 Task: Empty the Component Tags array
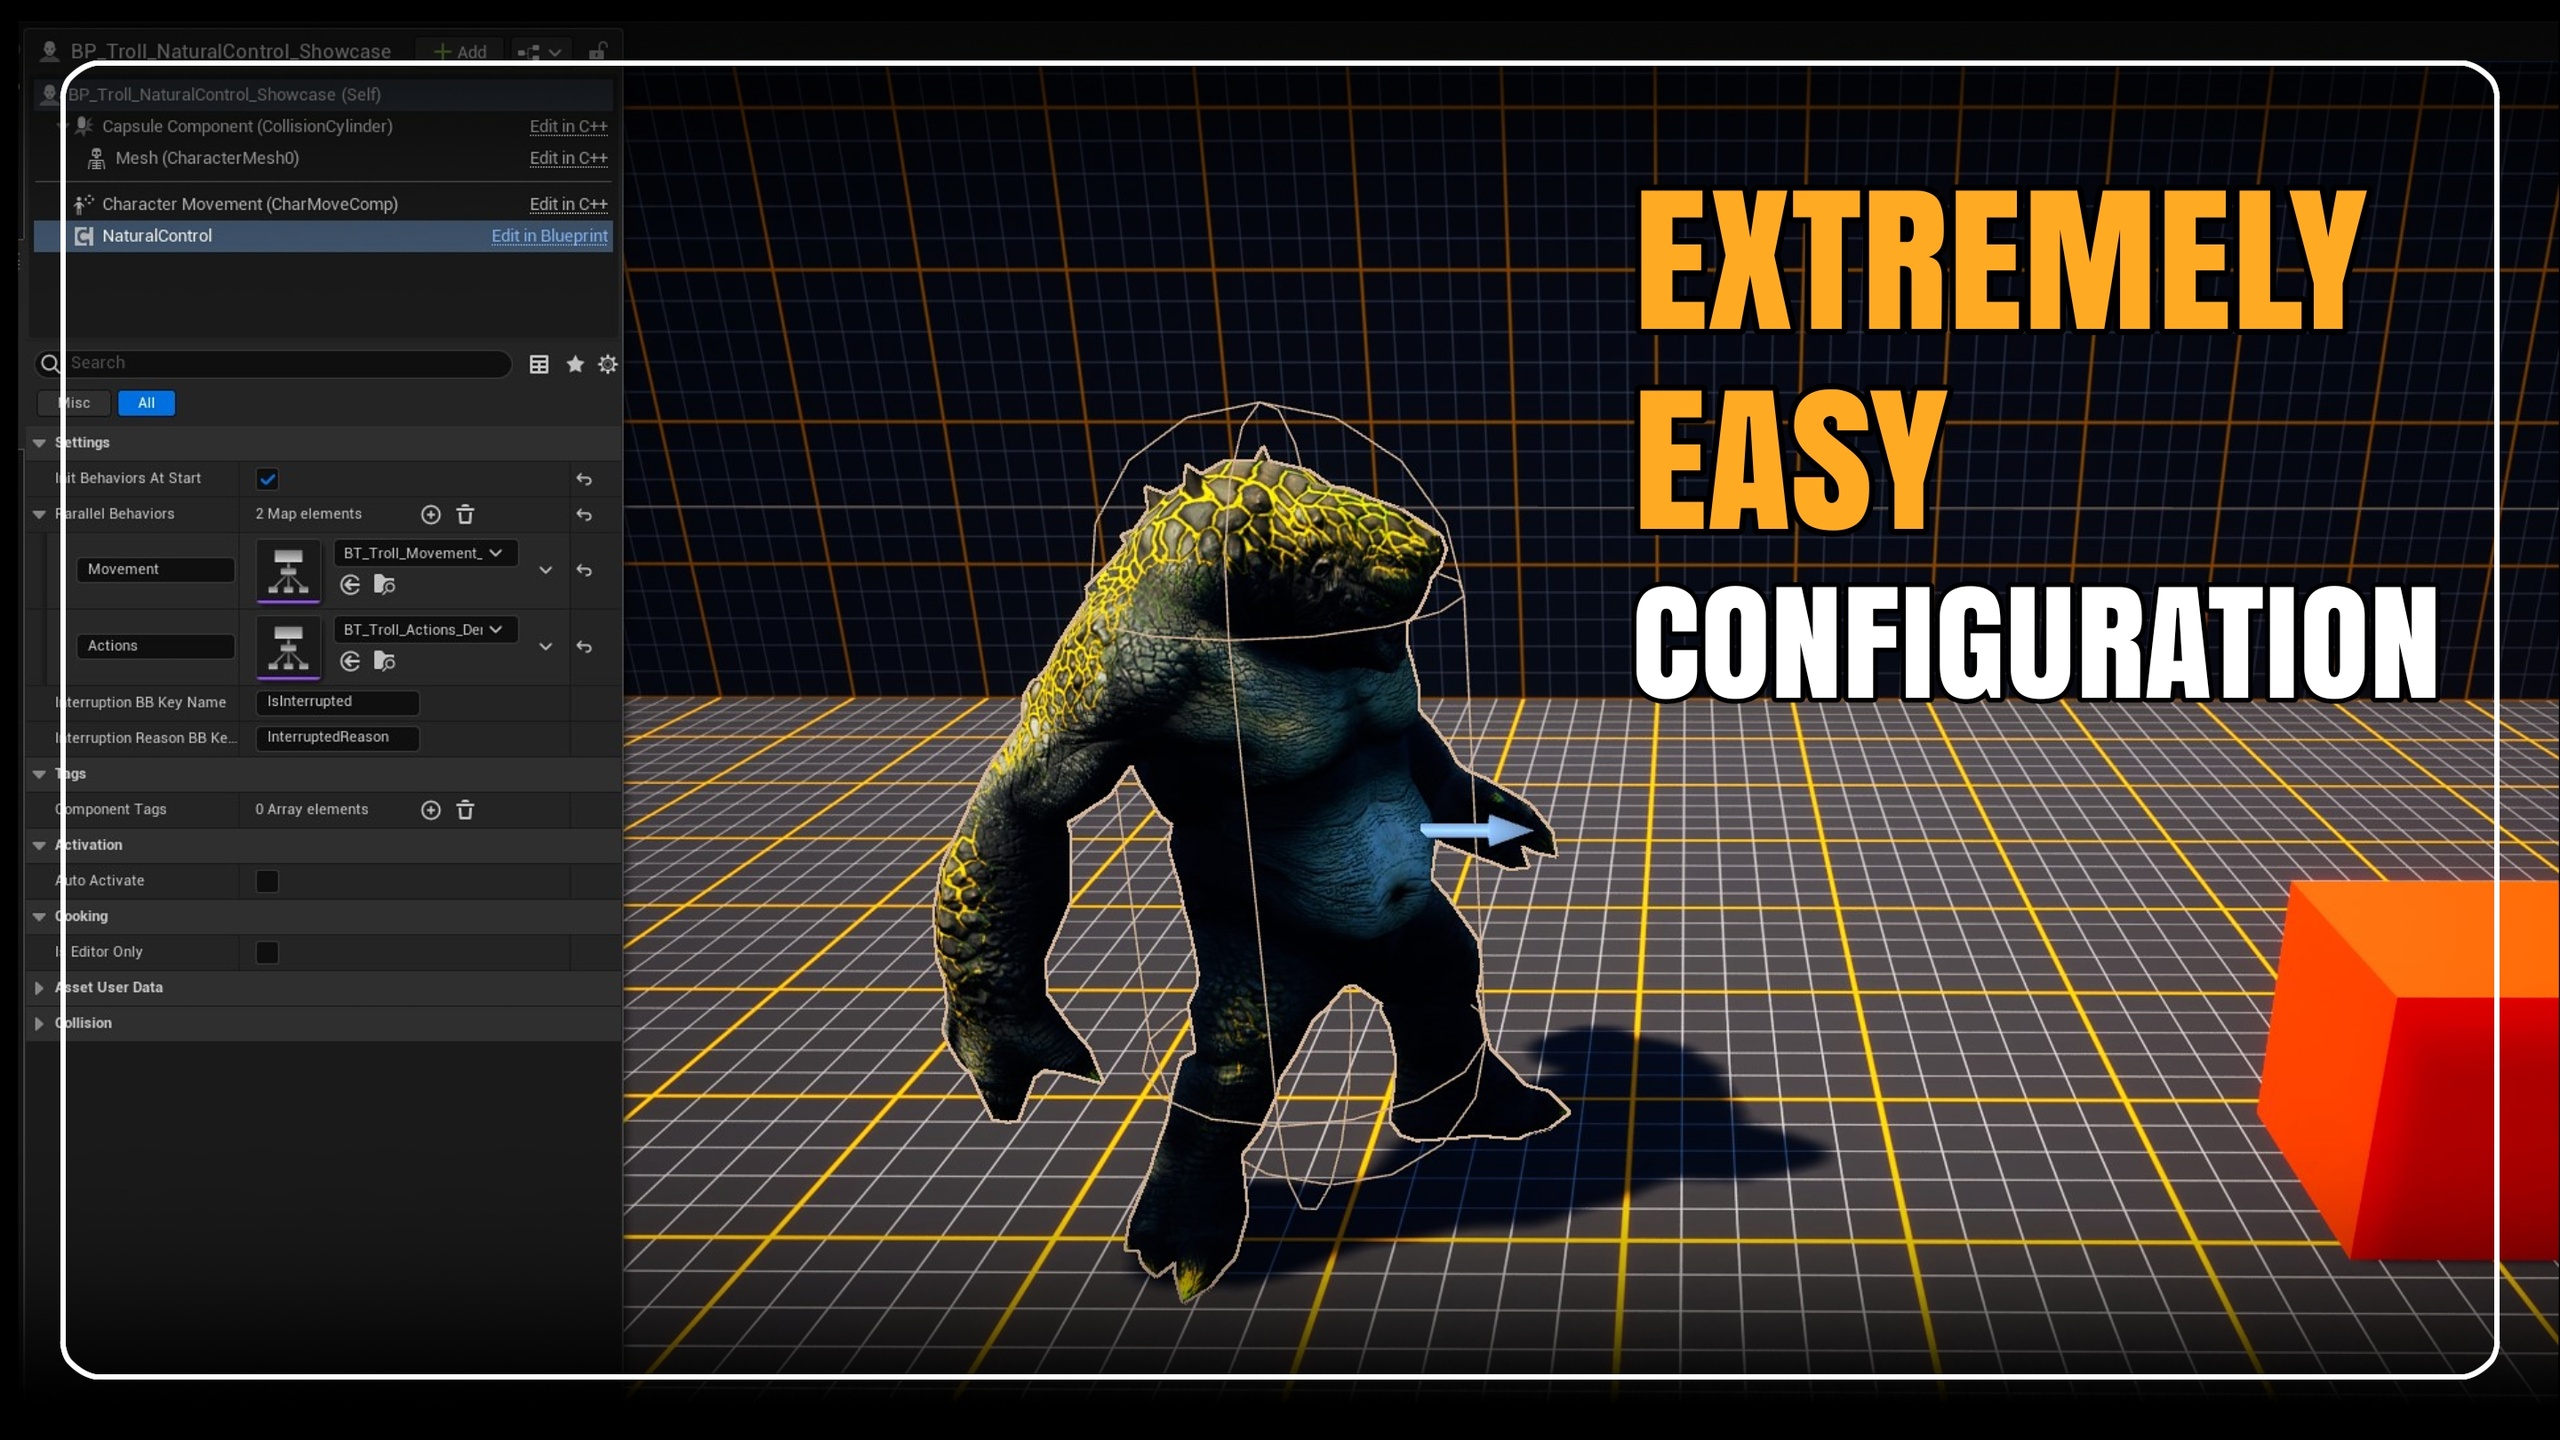tap(465, 810)
